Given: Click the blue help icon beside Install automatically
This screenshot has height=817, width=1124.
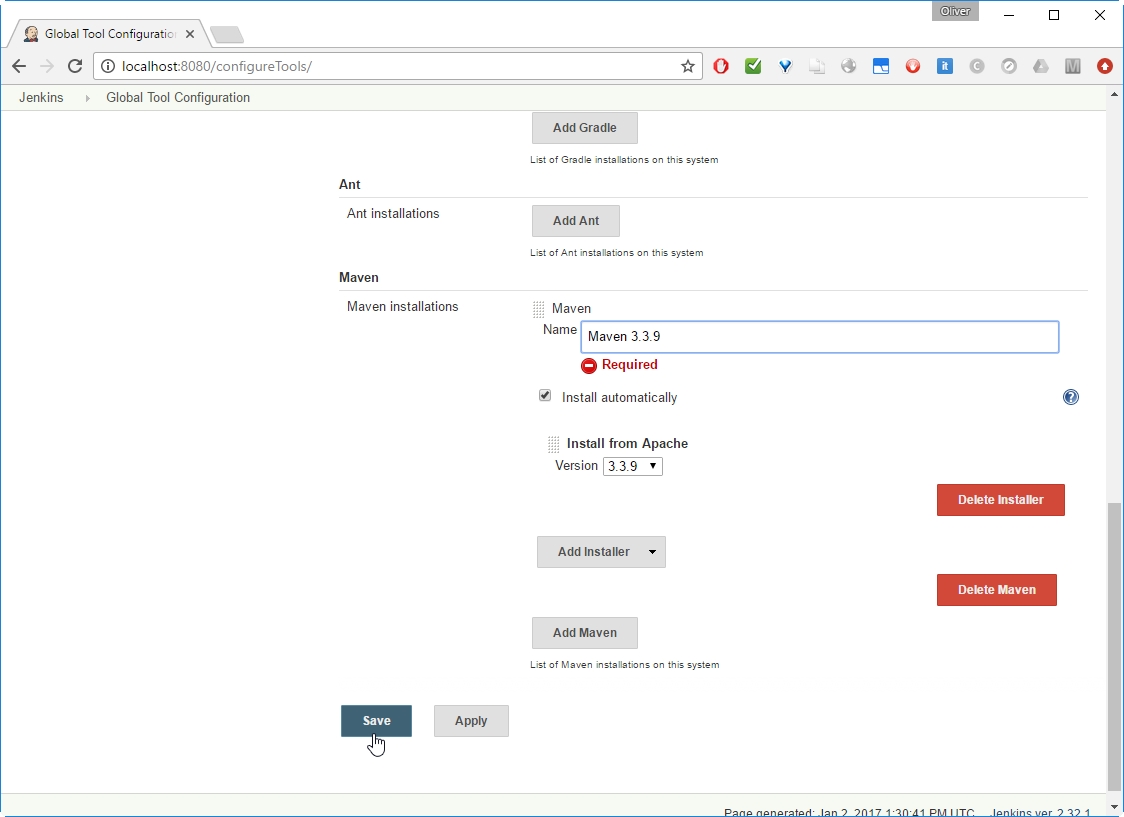Looking at the screenshot, I should pyautogui.click(x=1071, y=397).
